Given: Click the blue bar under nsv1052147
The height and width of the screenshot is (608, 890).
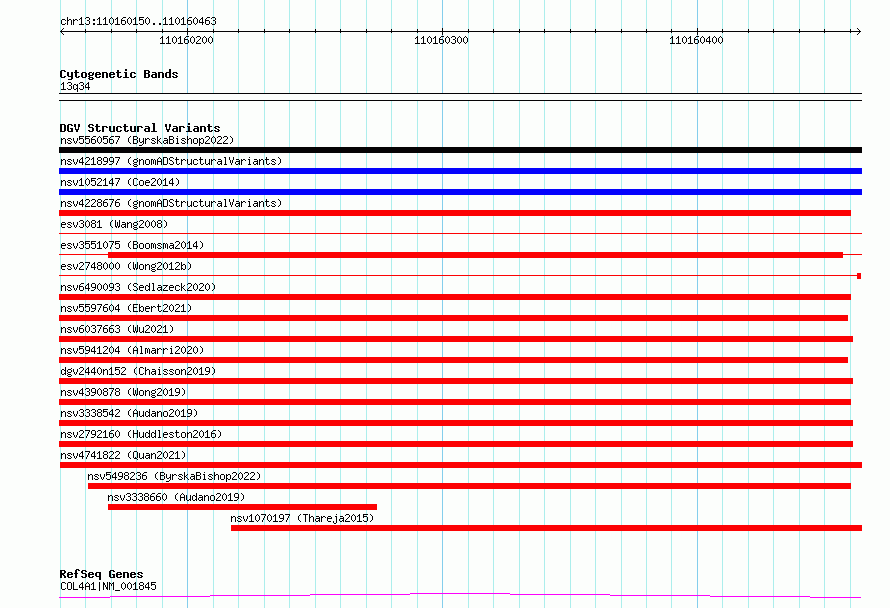Looking at the screenshot, I should point(460,192).
